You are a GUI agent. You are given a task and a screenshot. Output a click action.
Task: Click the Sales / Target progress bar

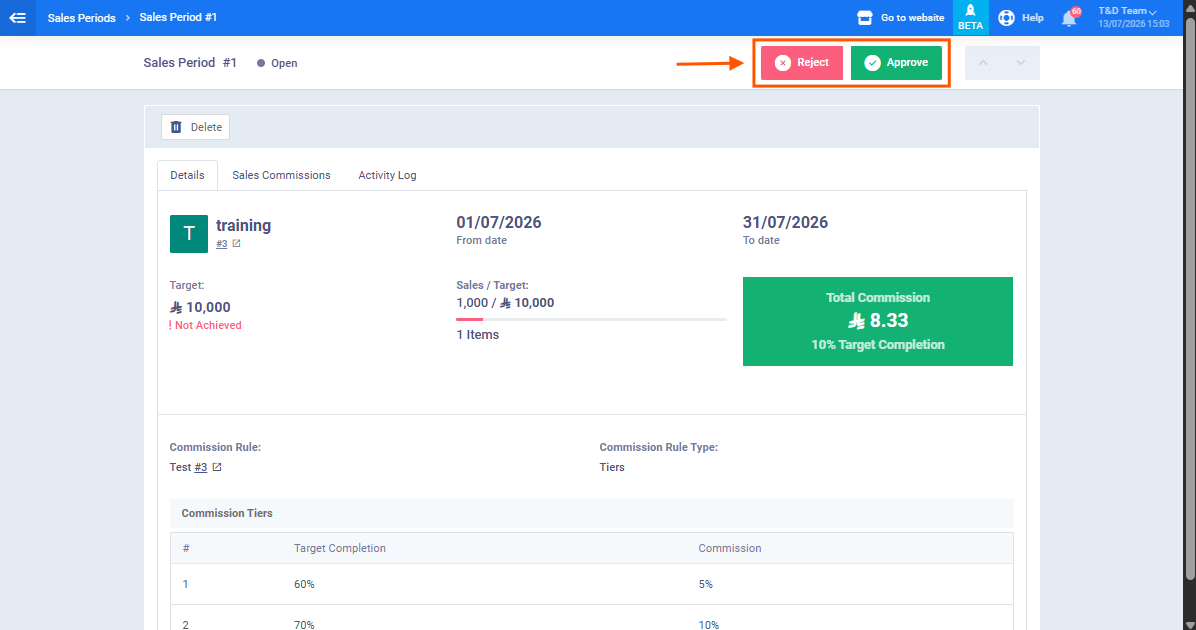[x=591, y=320]
